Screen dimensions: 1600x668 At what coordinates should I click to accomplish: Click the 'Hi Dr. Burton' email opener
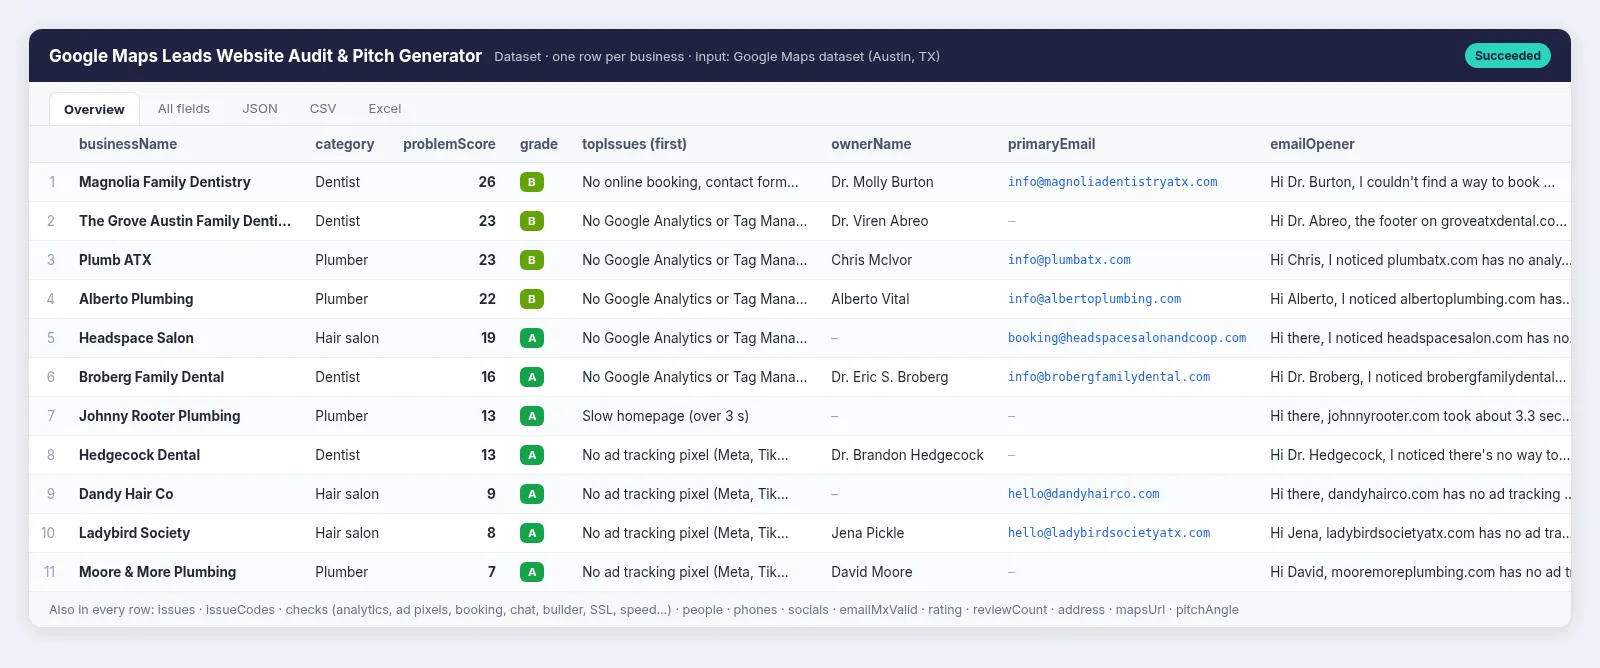(1412, 182)
